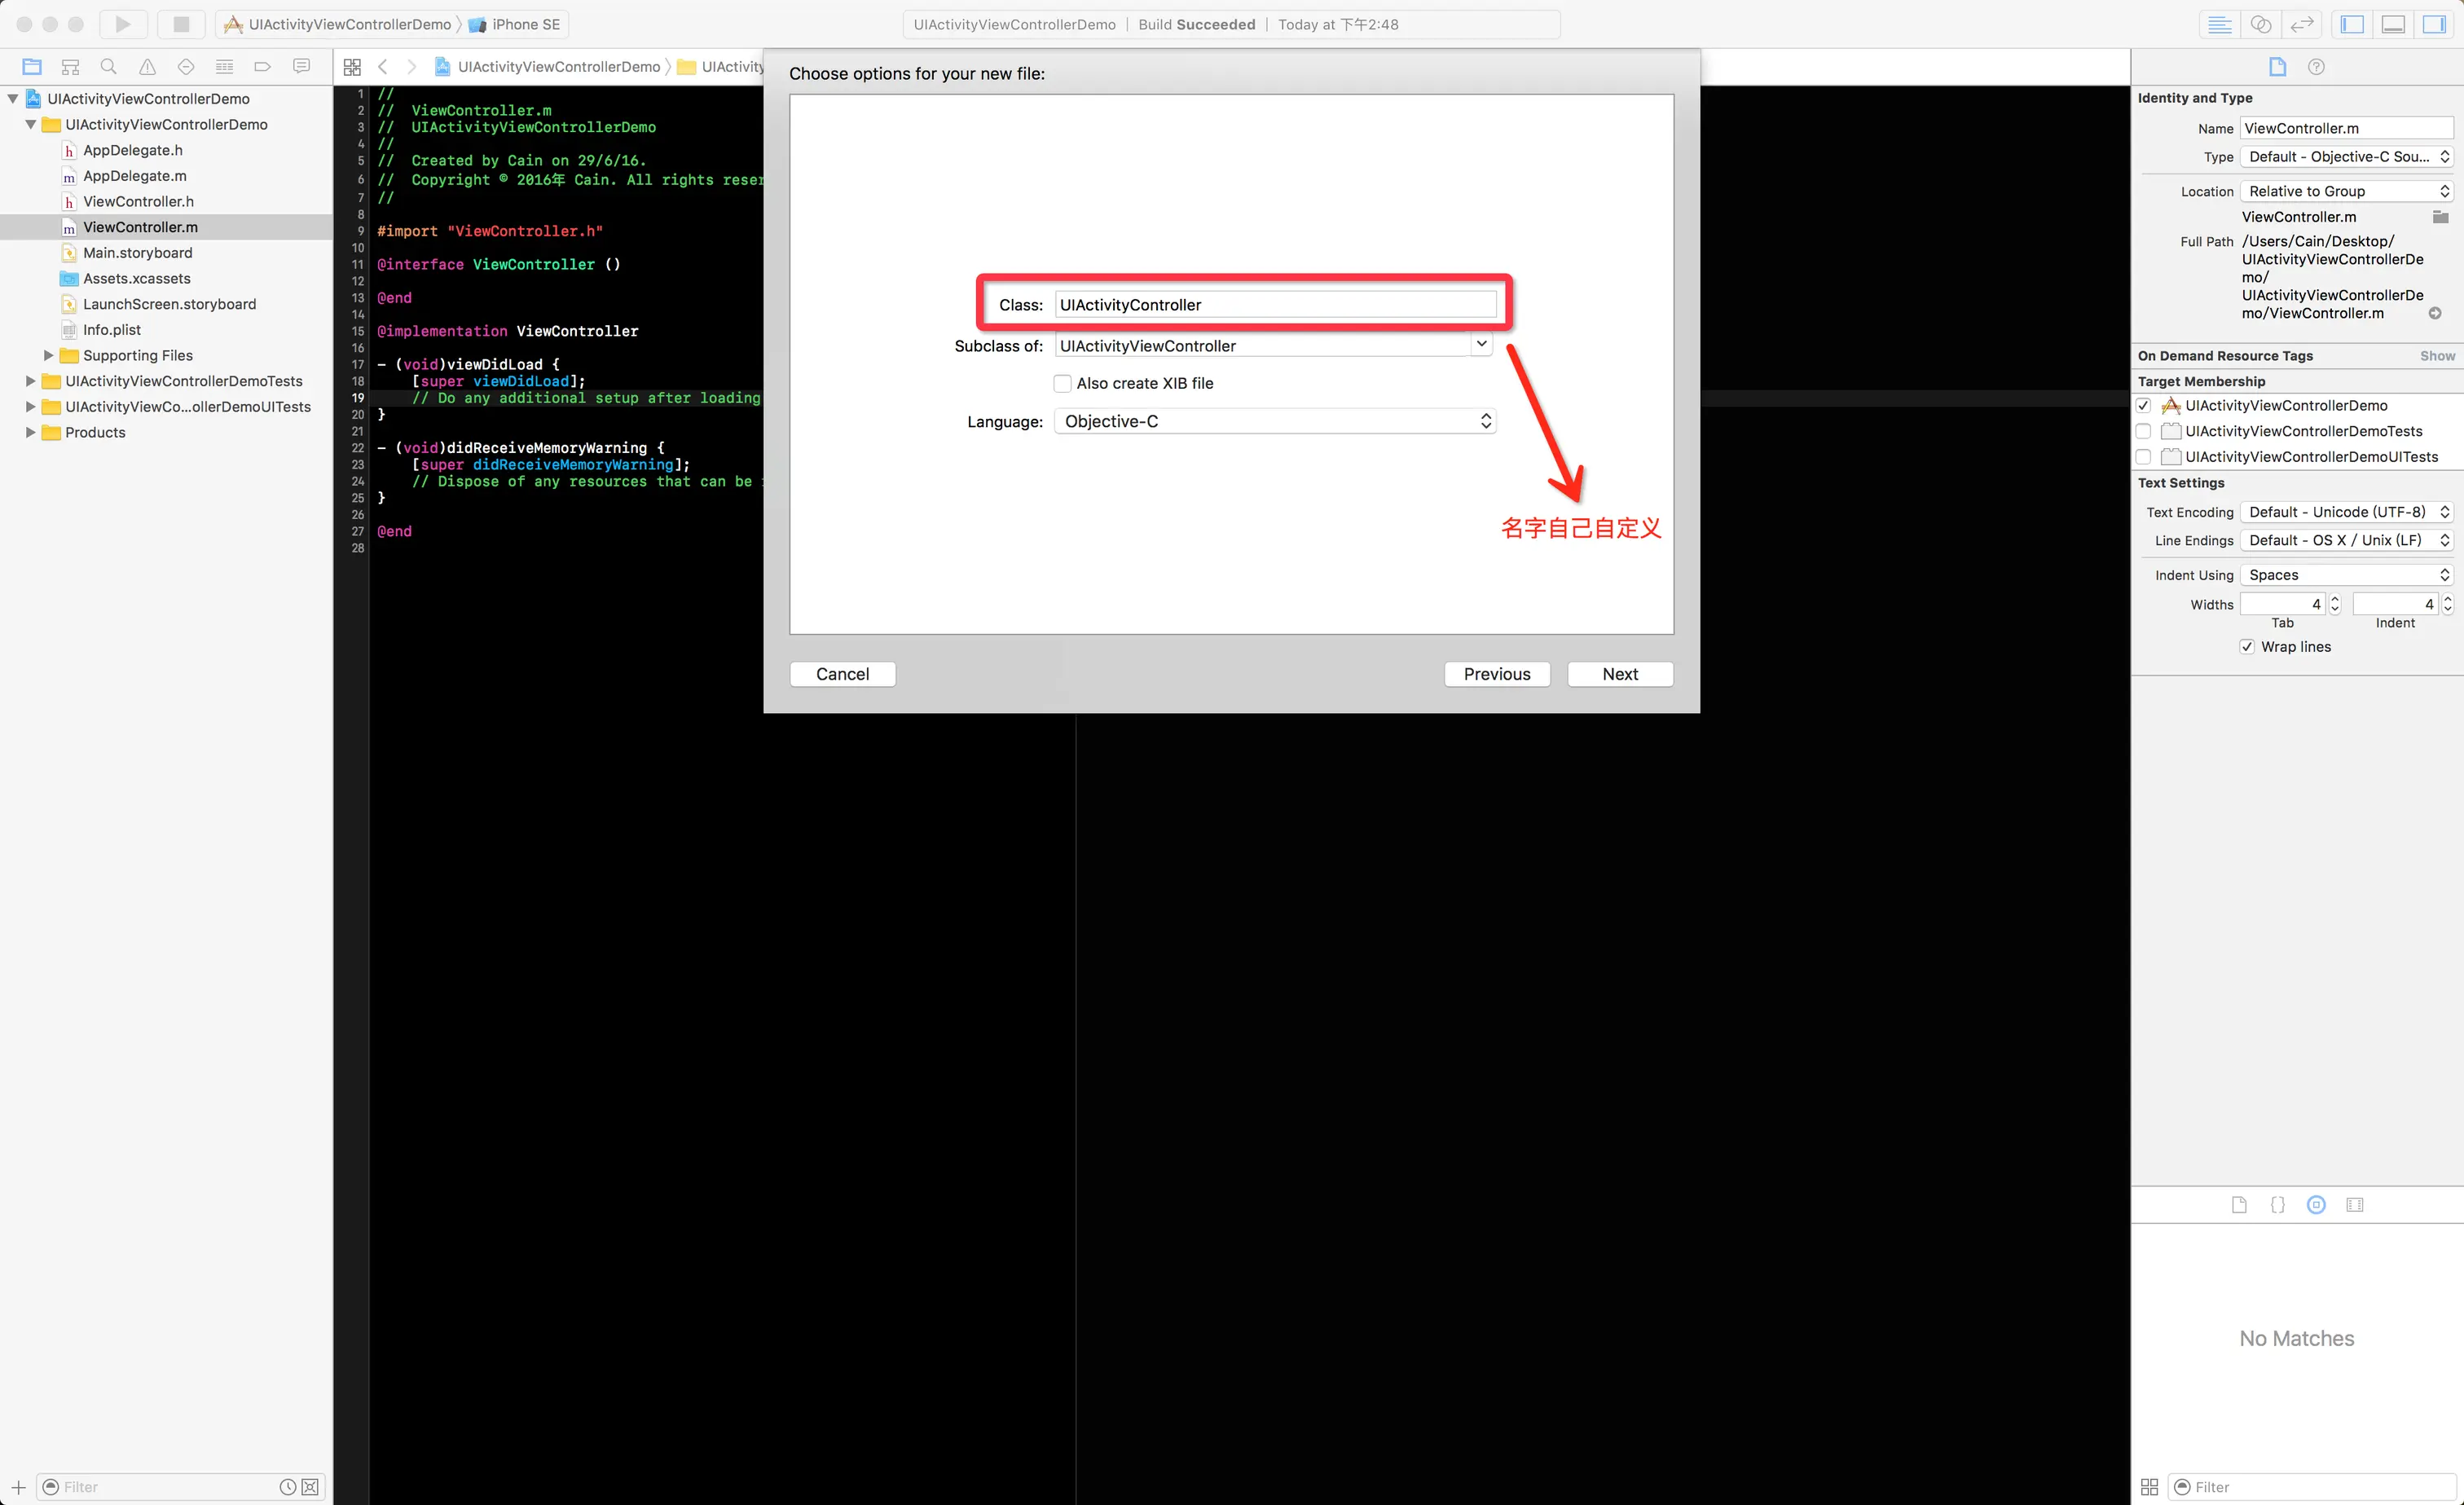Click the Stop button in toolbar
The height and width of the screenshot is (1505, 2464).
tap(181, 24)
